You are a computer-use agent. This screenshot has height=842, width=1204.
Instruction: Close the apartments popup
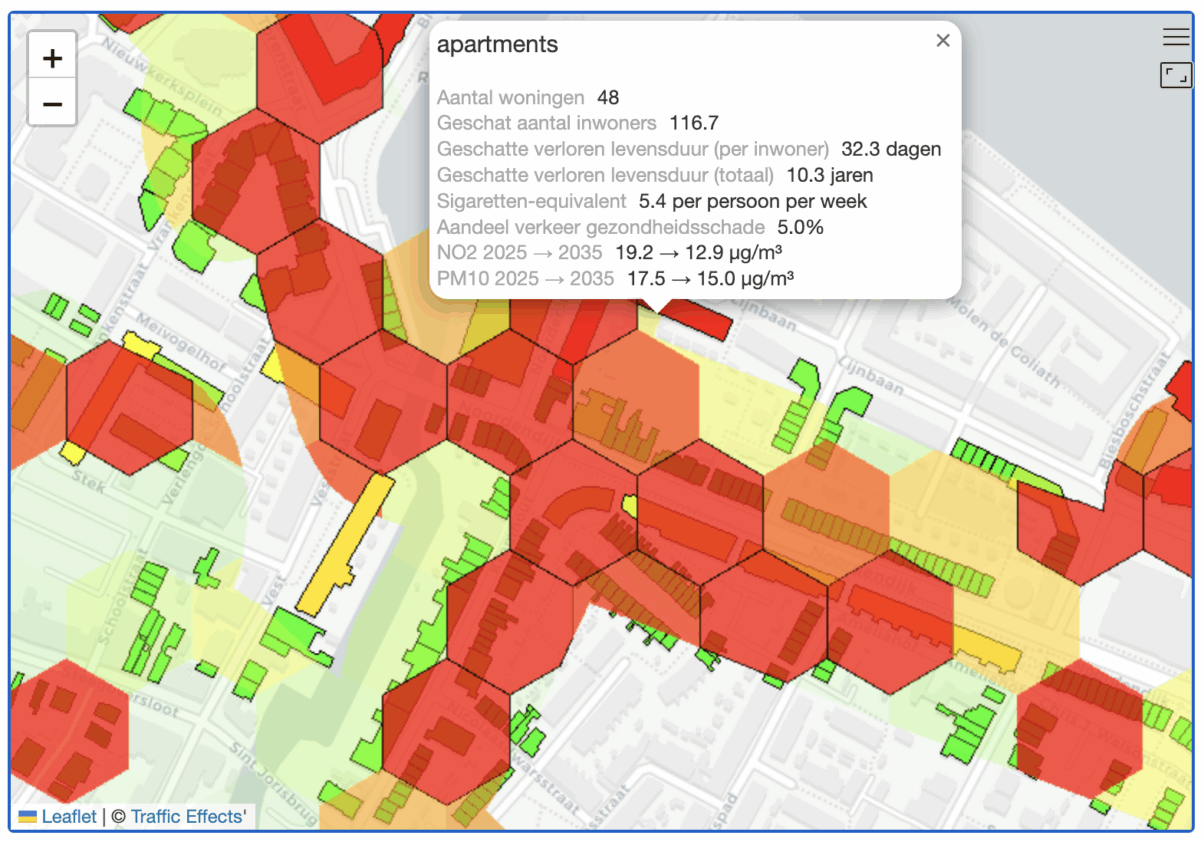click(x=942, y=41)
